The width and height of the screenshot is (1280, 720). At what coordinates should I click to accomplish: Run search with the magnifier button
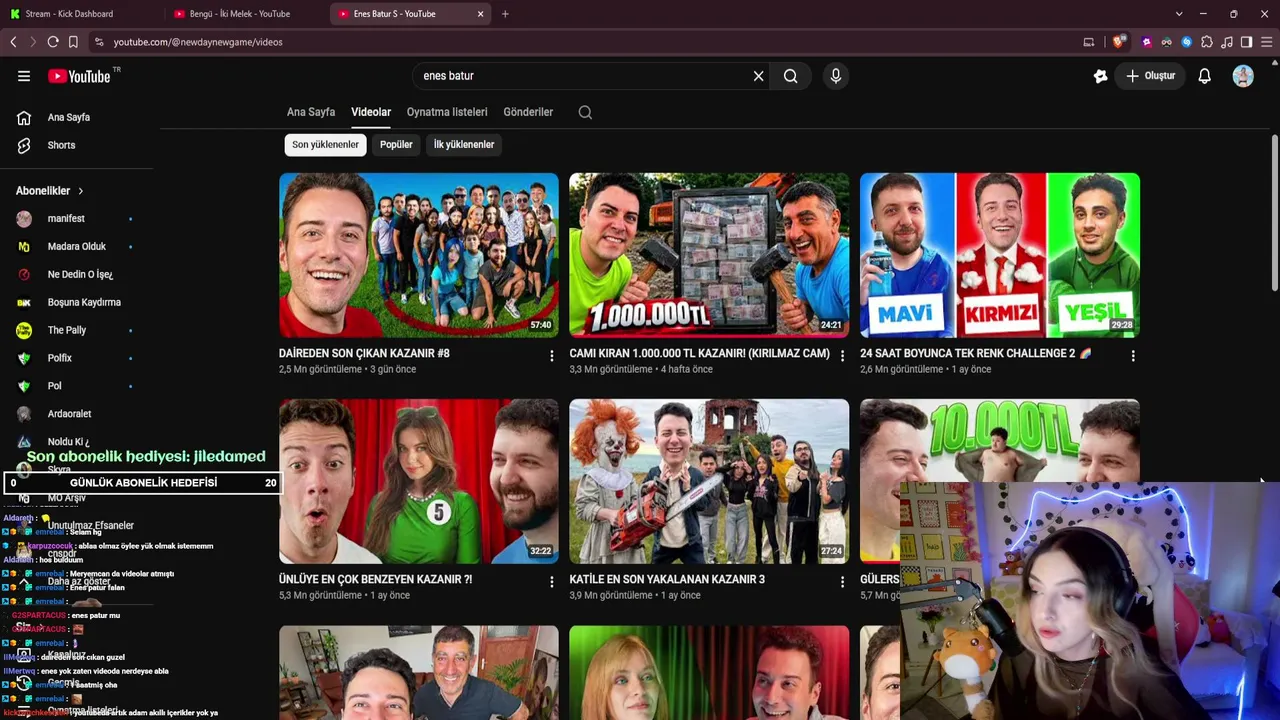(x=790, y=76)
